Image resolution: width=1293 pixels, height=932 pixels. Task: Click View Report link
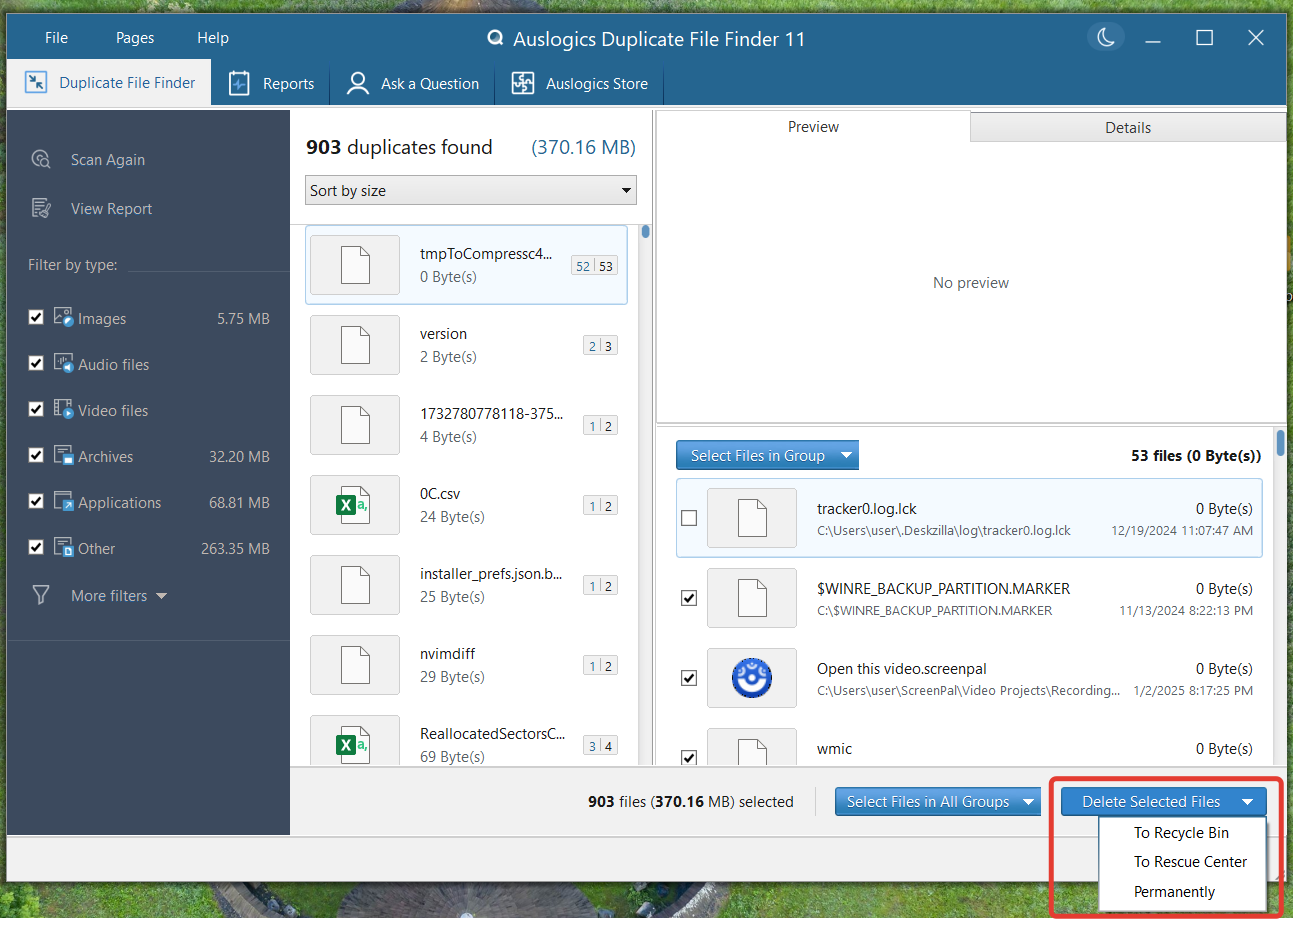click(x=112, y=209)
